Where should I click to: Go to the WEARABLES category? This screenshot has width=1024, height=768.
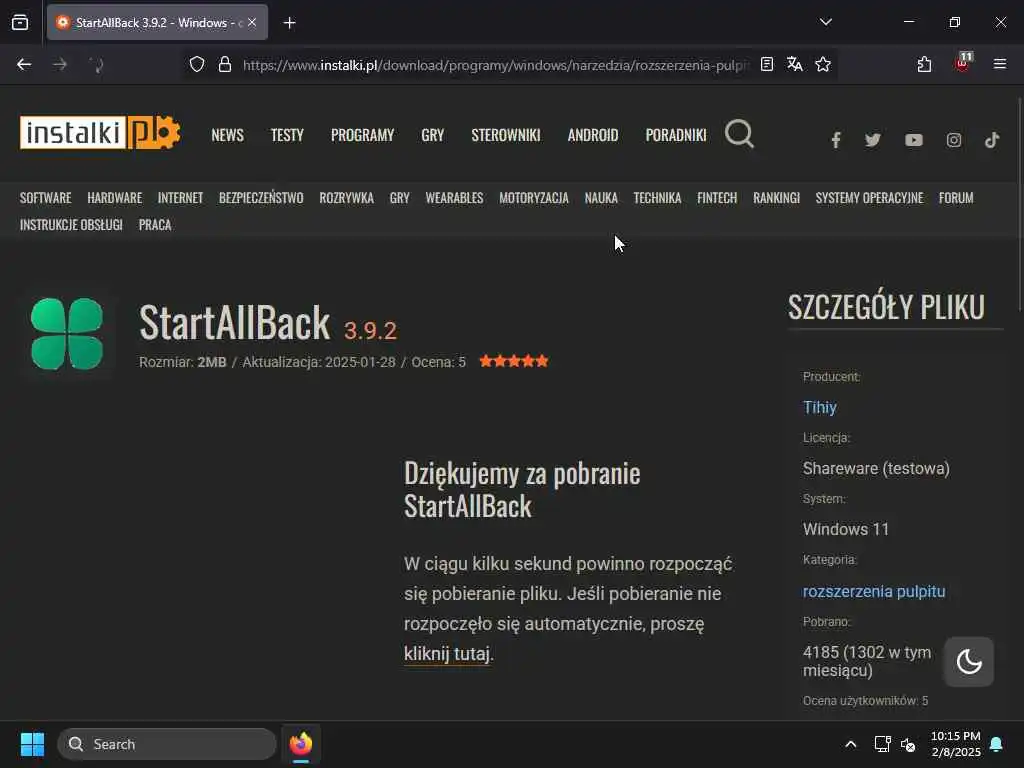tap(454, 197)
